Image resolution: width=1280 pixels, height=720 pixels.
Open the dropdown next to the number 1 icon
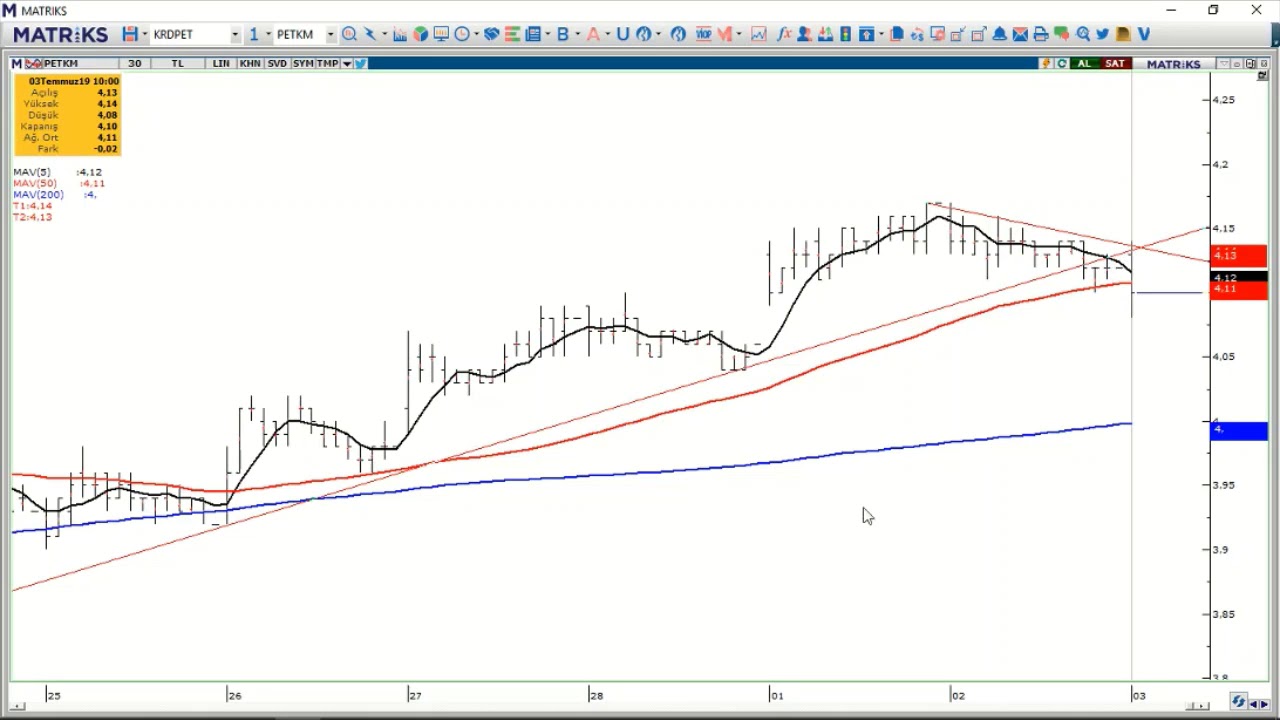coord(268,34)
